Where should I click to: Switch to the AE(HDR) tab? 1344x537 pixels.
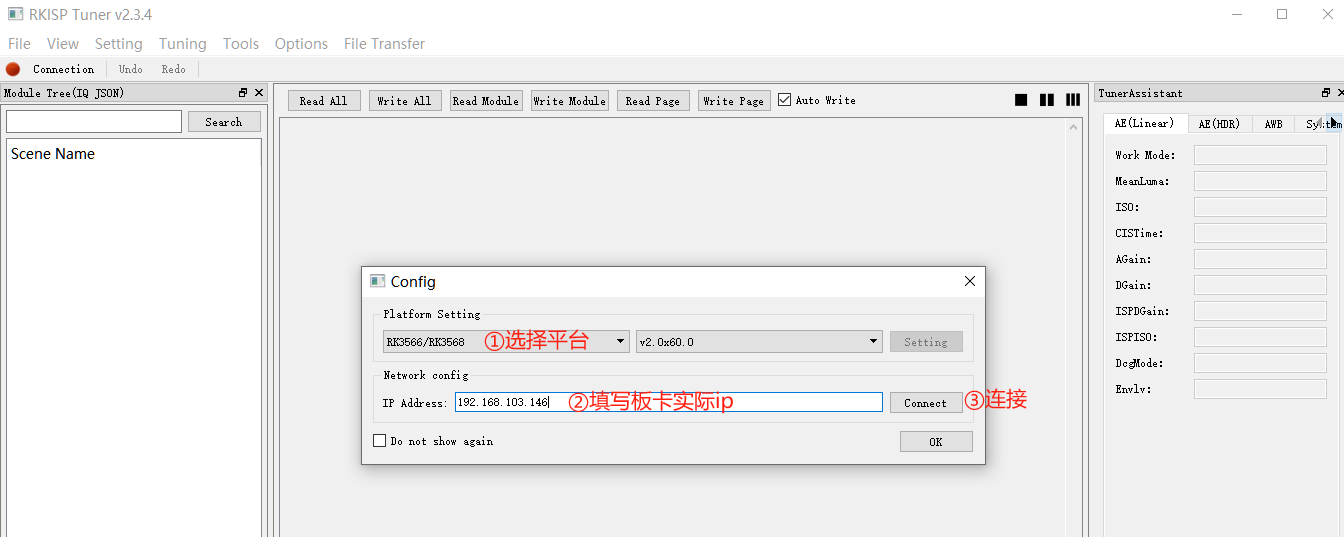tap(1218, 124)
